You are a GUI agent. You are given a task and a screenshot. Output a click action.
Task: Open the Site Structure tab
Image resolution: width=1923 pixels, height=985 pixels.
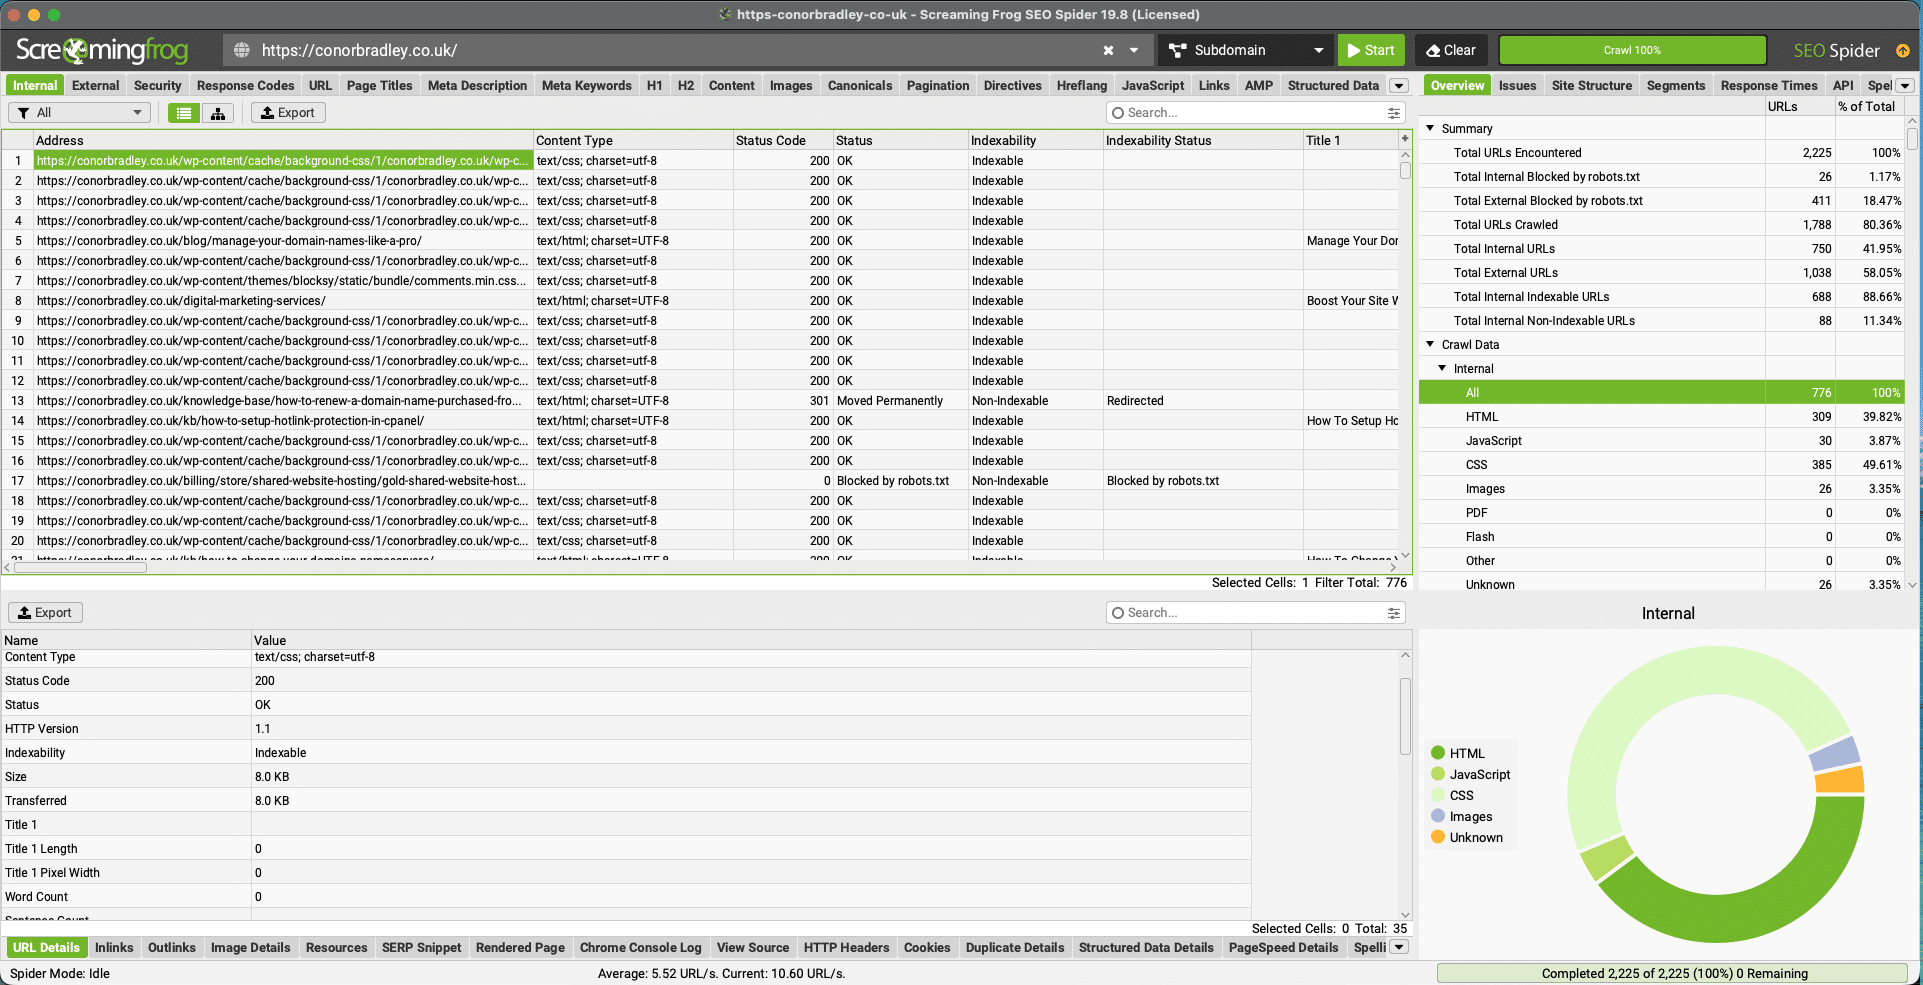(1591, 85)
